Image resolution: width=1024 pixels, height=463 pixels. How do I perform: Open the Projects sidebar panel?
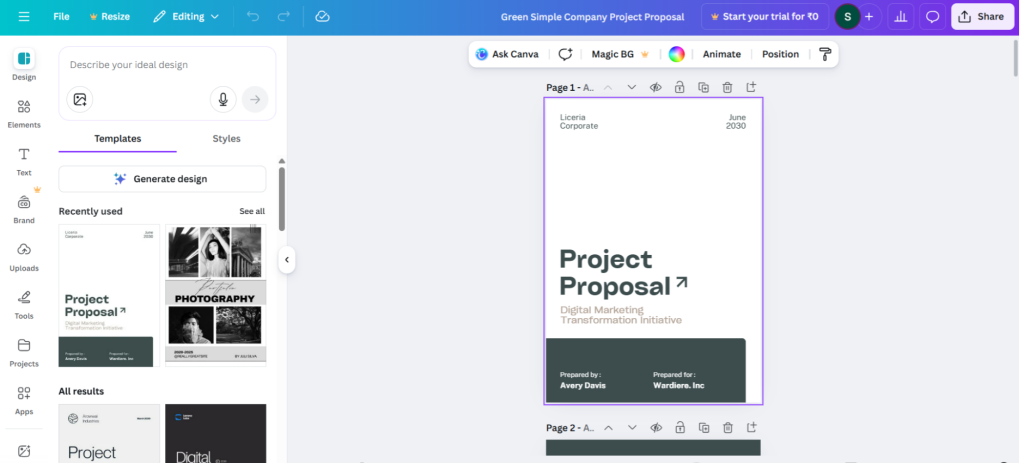point(24,353)
